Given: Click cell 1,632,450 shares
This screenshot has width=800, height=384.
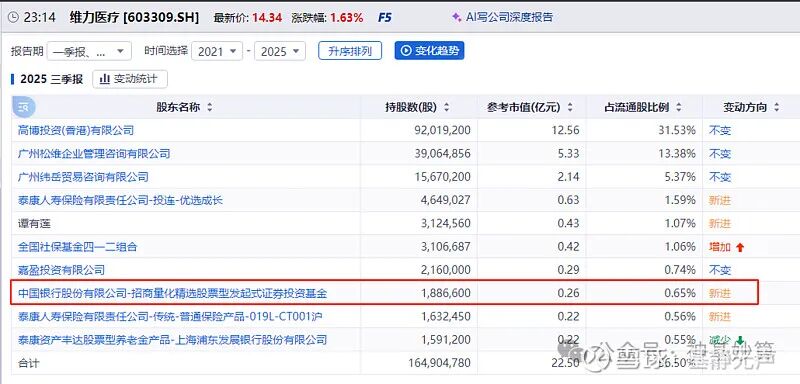Looking at the screenshot, I should pos(446,317).
